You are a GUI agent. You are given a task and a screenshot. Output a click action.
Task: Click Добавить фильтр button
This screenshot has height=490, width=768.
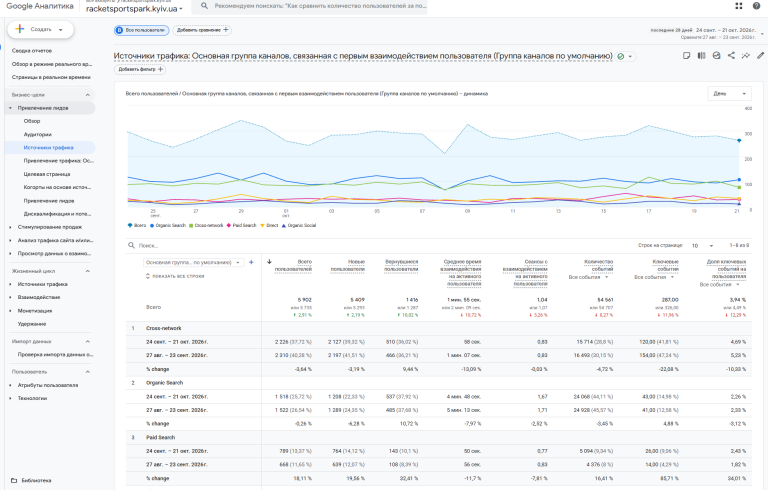(x=140, y=69)
